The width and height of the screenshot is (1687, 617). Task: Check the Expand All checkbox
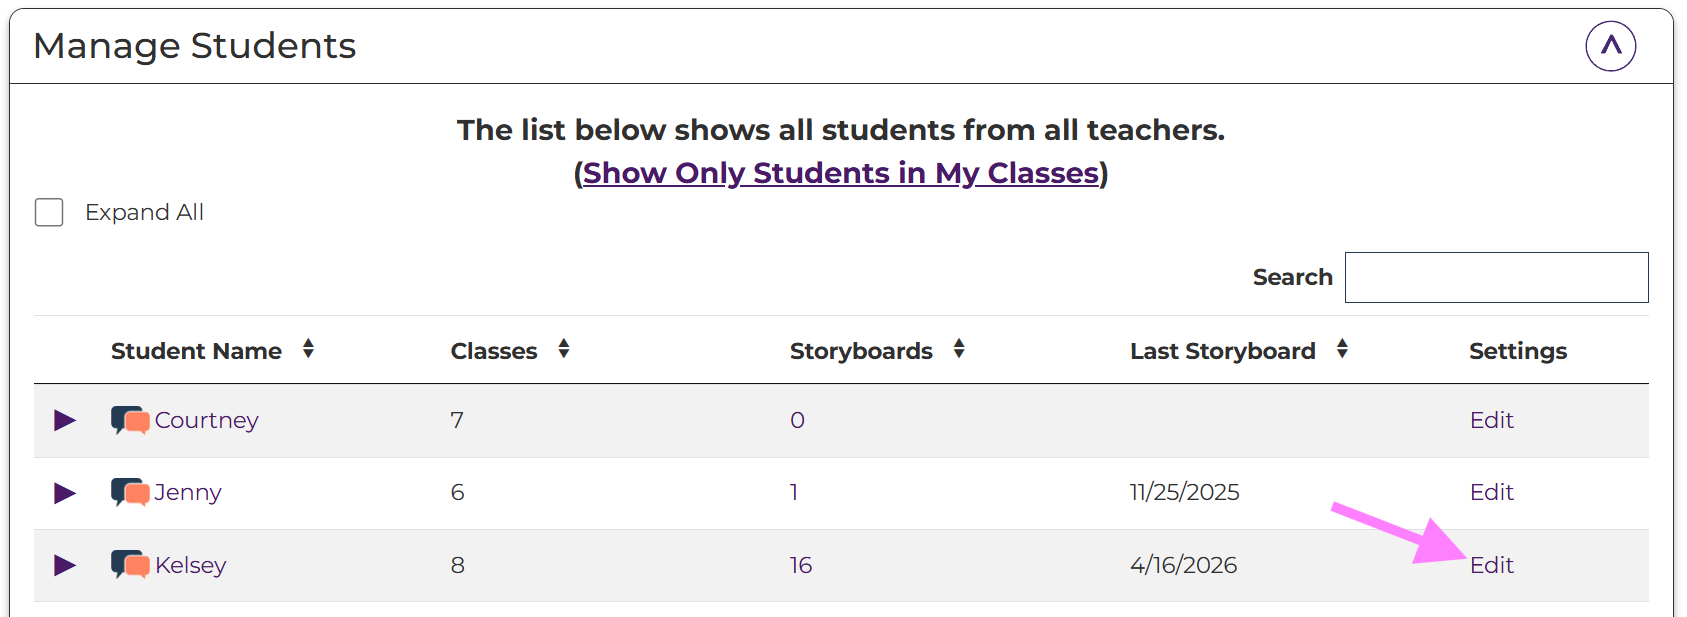coord(49,212)
